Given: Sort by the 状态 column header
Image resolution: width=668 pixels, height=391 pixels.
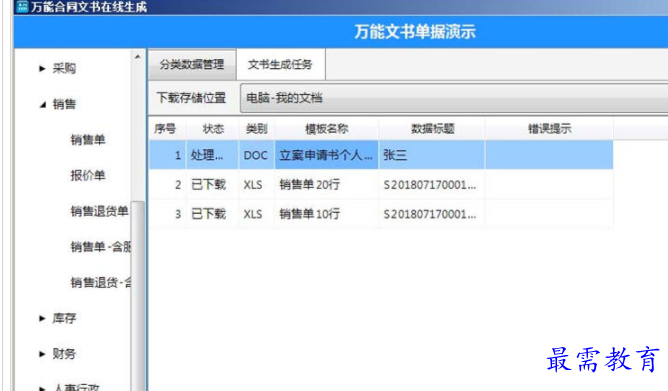Looking at the screenshot, I should (x=213, y=129).
